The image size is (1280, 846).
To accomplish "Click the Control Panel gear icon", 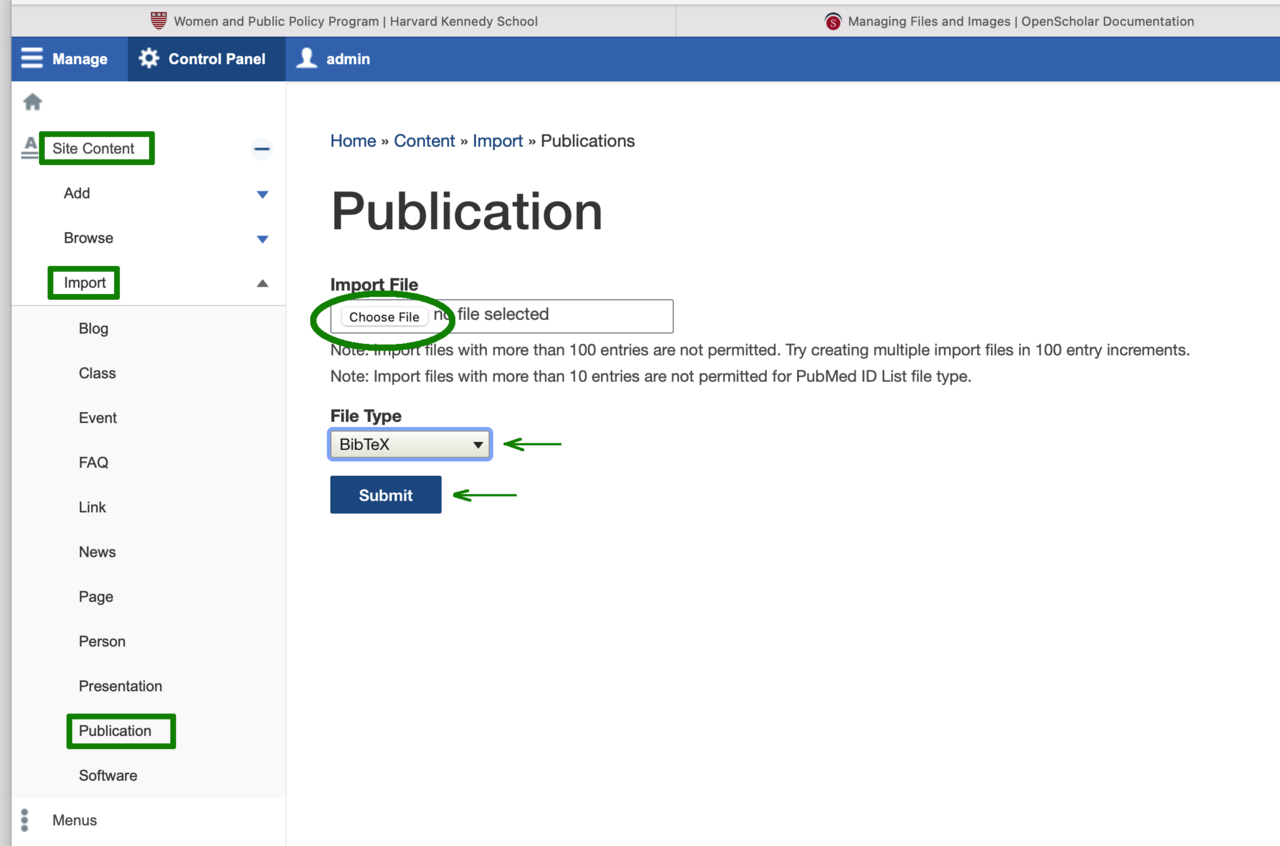I will click(149, 59).
